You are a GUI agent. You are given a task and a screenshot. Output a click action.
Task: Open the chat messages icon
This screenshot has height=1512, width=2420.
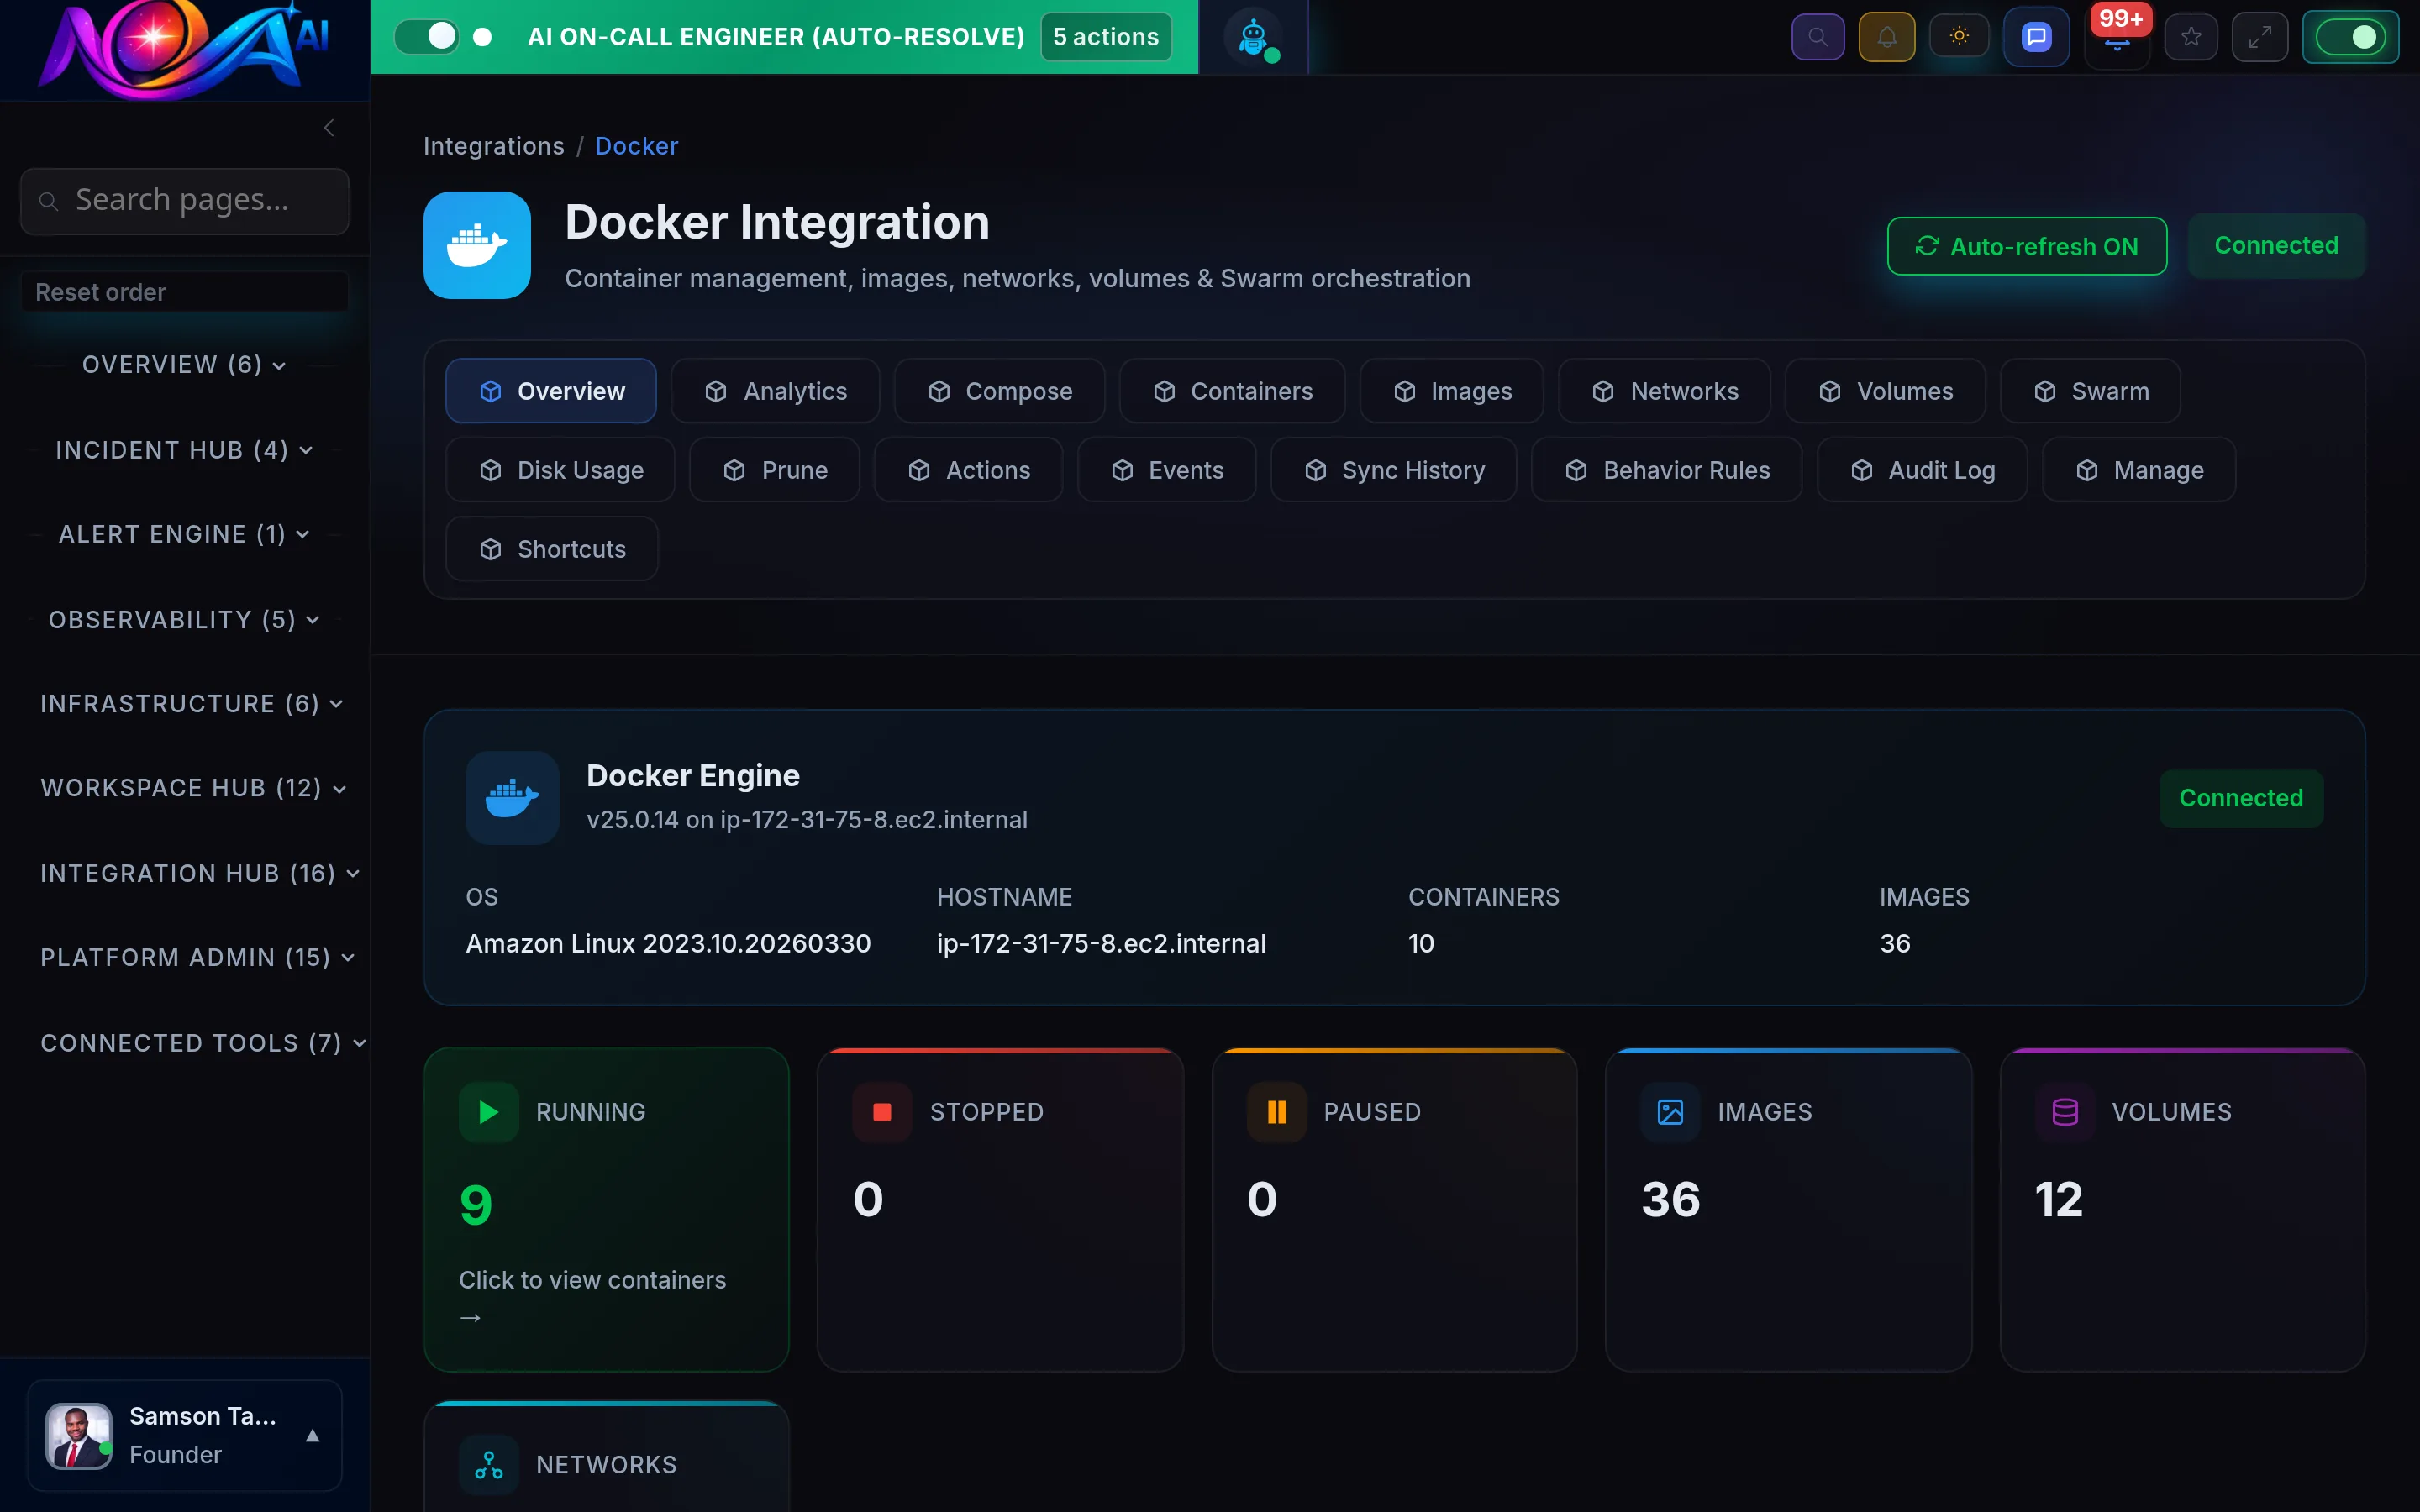(x=2036, y=36)
